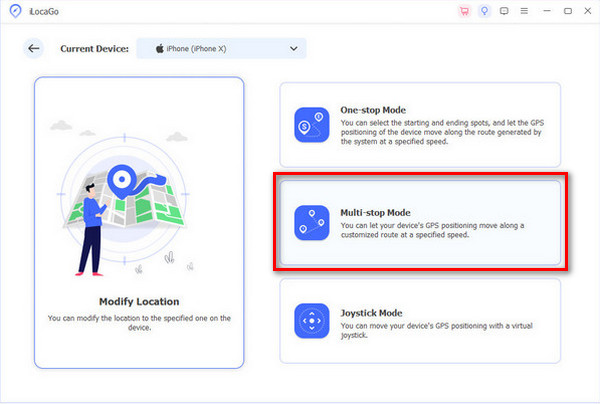Choose the Multi-stop Mode option
The image size is (600, 404).
pyautogui.click(x=420, y=223)
